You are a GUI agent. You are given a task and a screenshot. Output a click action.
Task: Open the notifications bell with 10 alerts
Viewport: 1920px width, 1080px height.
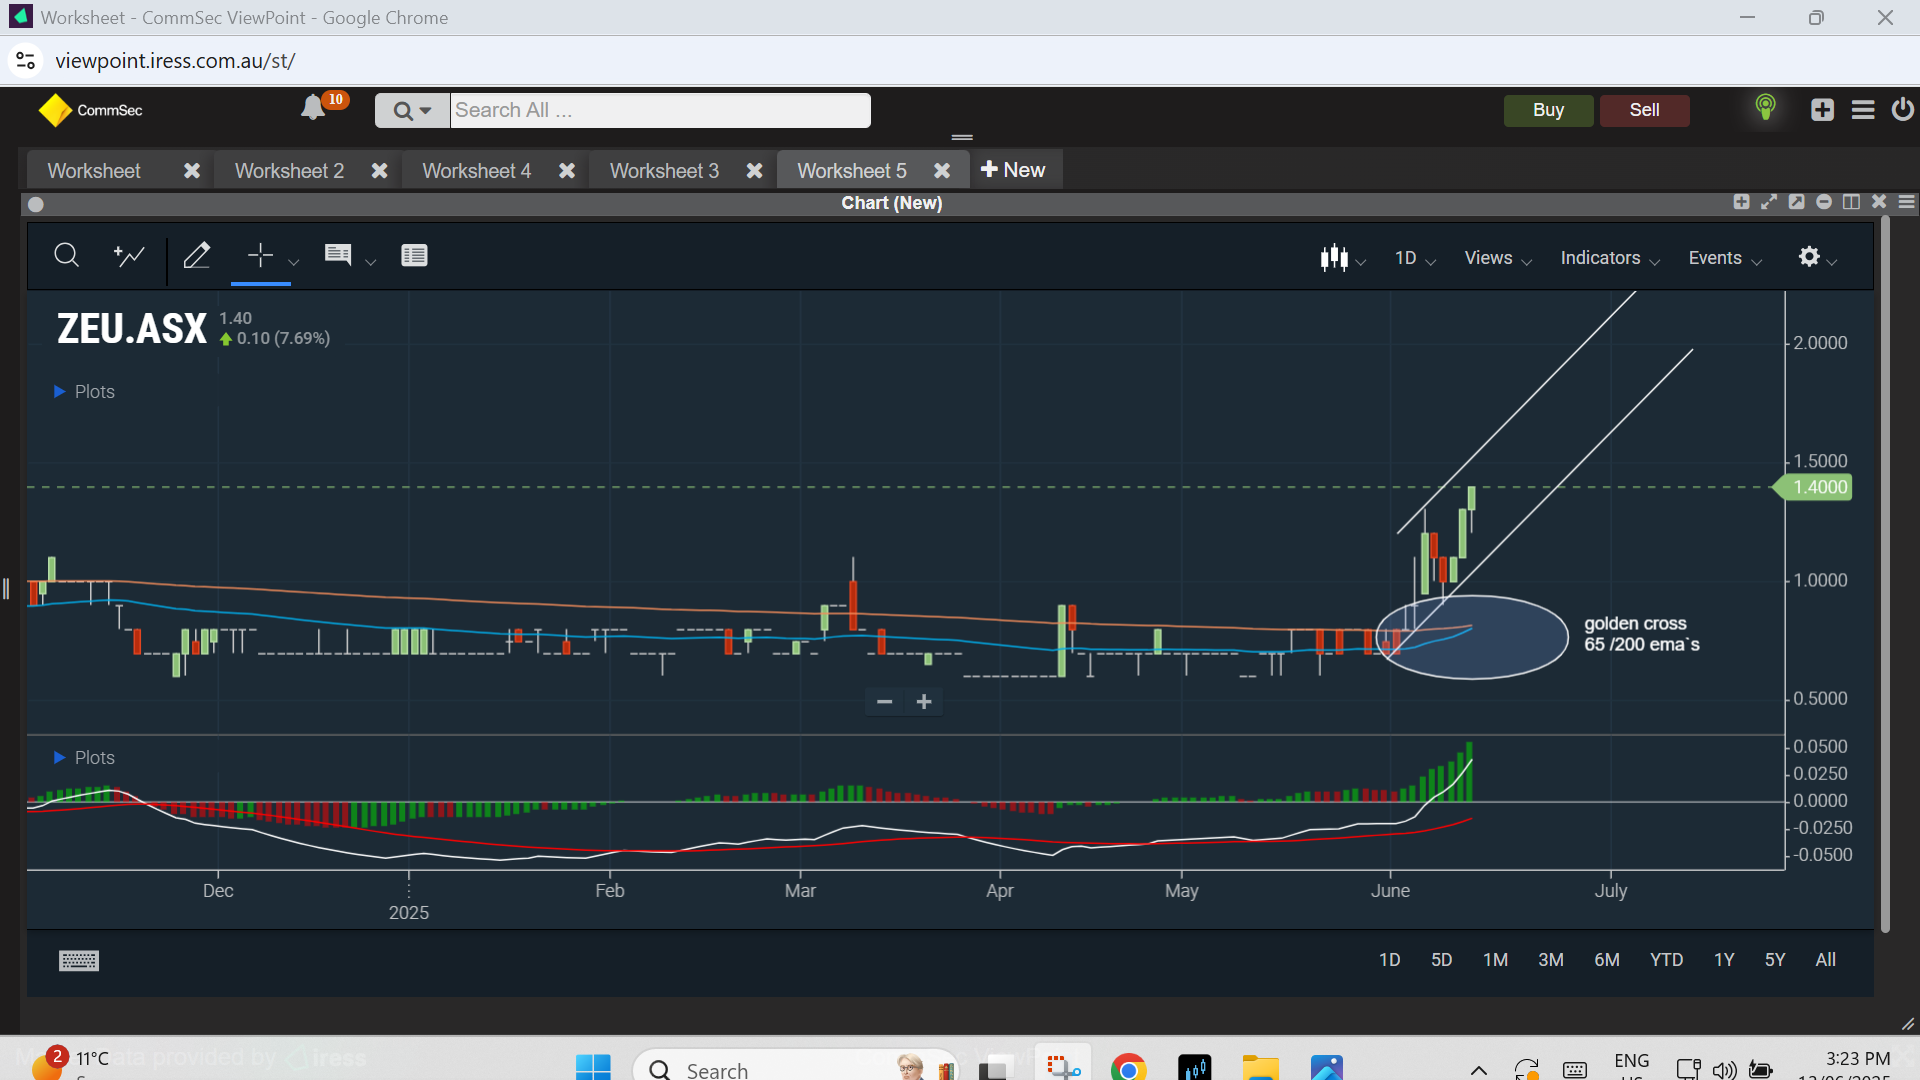(314, 107)
